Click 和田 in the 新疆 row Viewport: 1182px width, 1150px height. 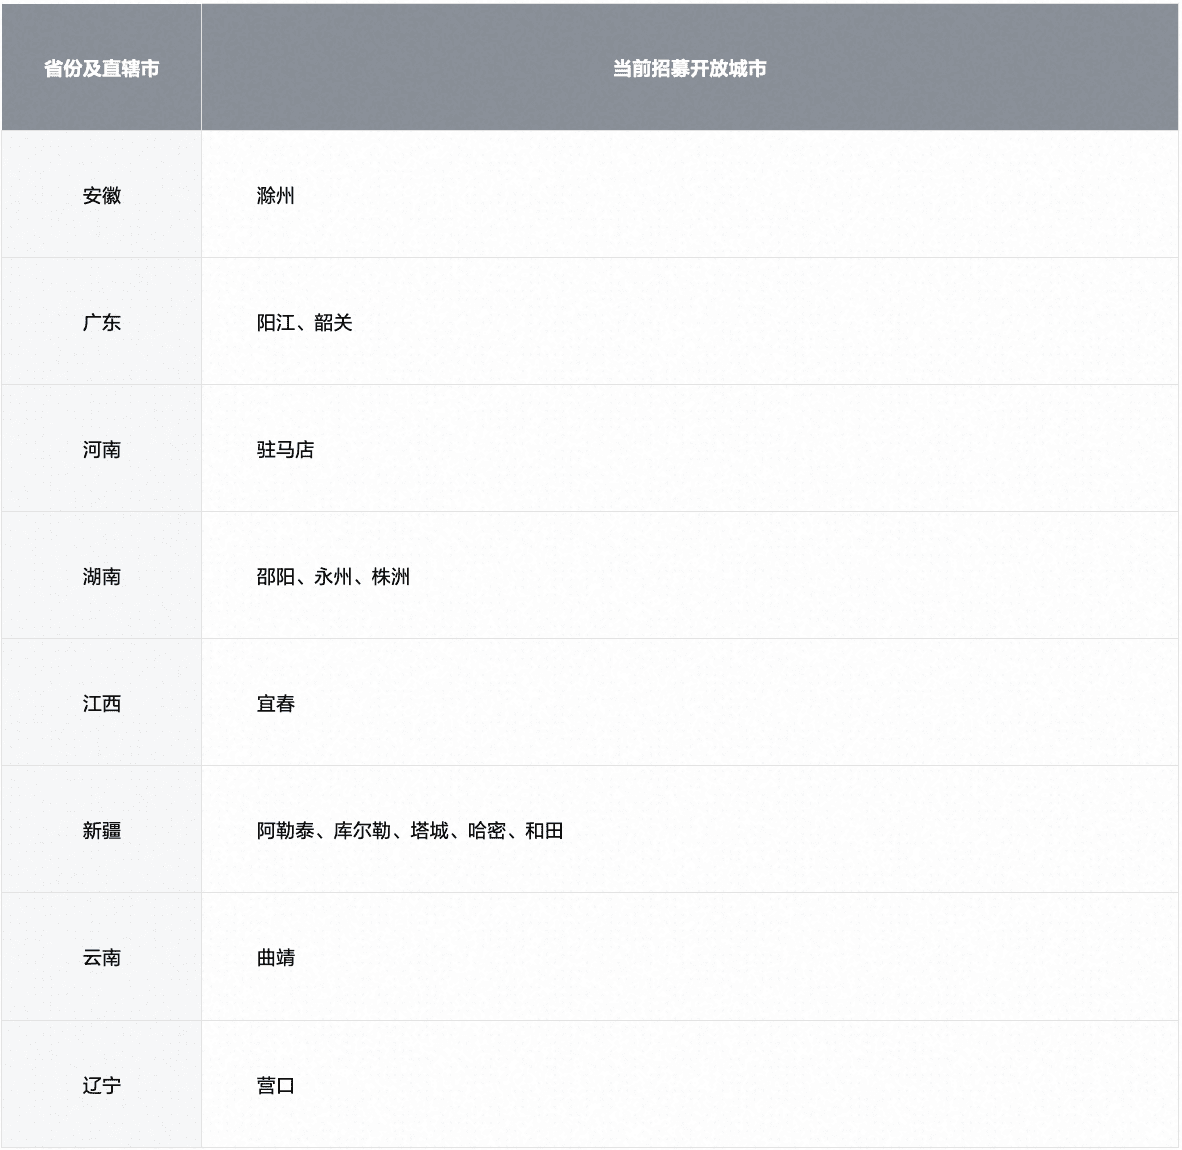pos(544,830)
